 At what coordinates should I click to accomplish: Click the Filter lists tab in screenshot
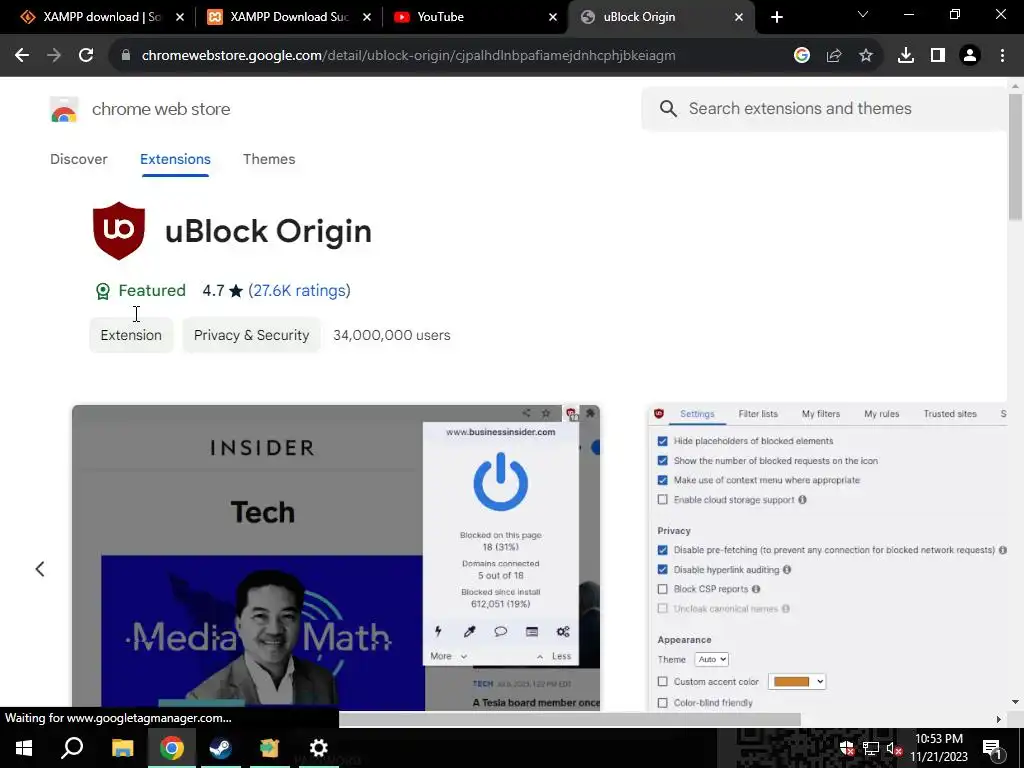coord(758,414)
